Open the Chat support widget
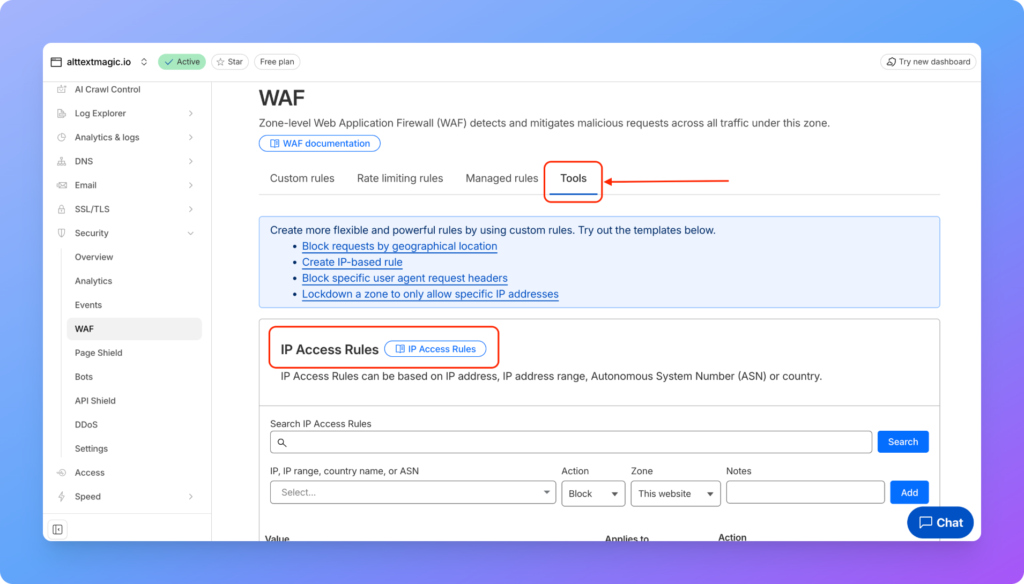Viewport: 1024px width, 584px height. coord(940,522)
